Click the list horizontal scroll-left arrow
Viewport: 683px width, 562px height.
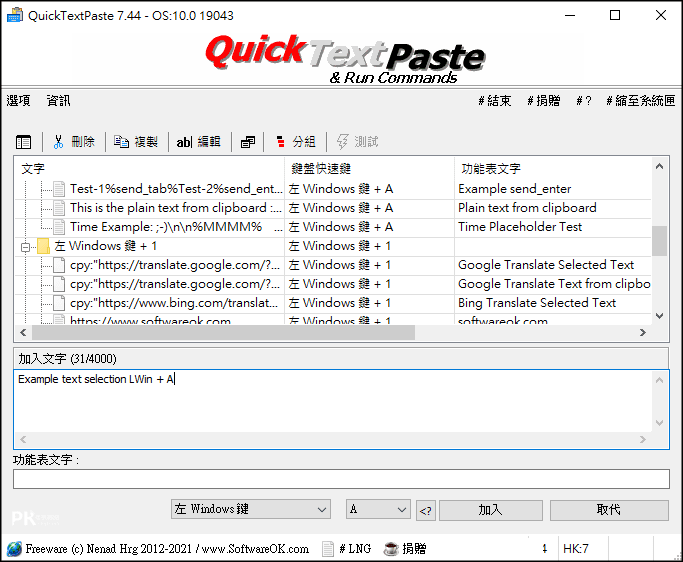click(23, 332)
